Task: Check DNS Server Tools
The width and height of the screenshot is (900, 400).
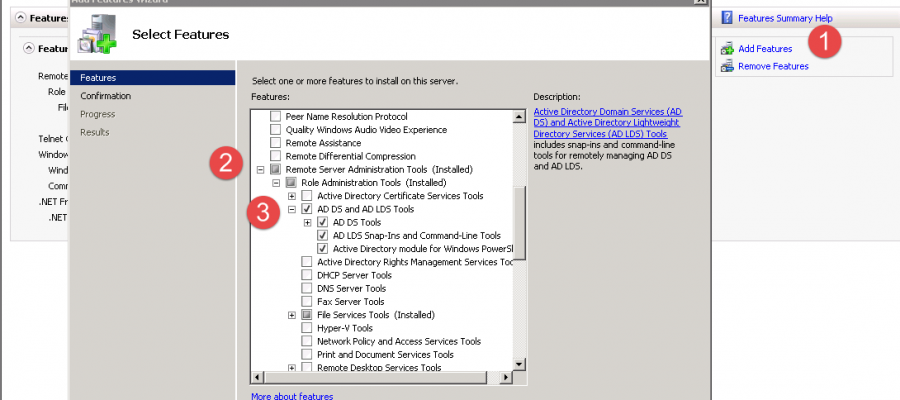Action: click(307, 288)
